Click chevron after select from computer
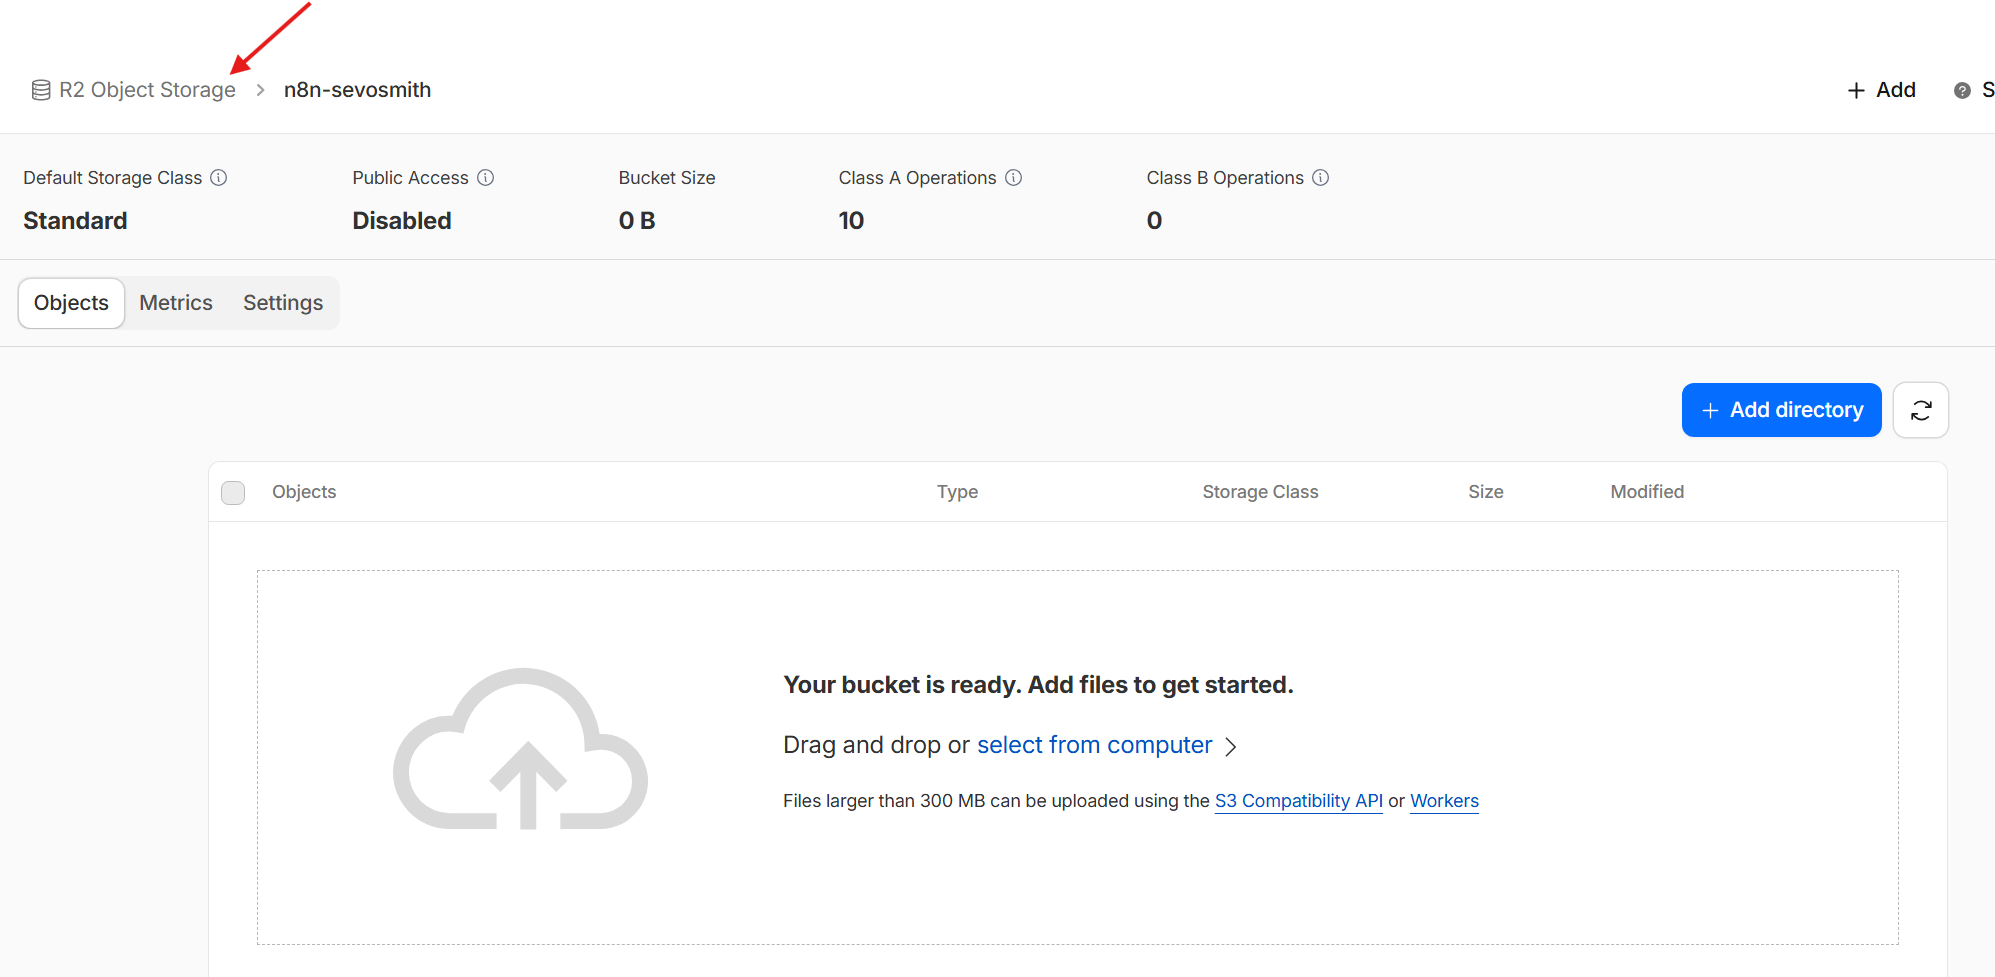The image size is (1995, 977). [1231, 747]
